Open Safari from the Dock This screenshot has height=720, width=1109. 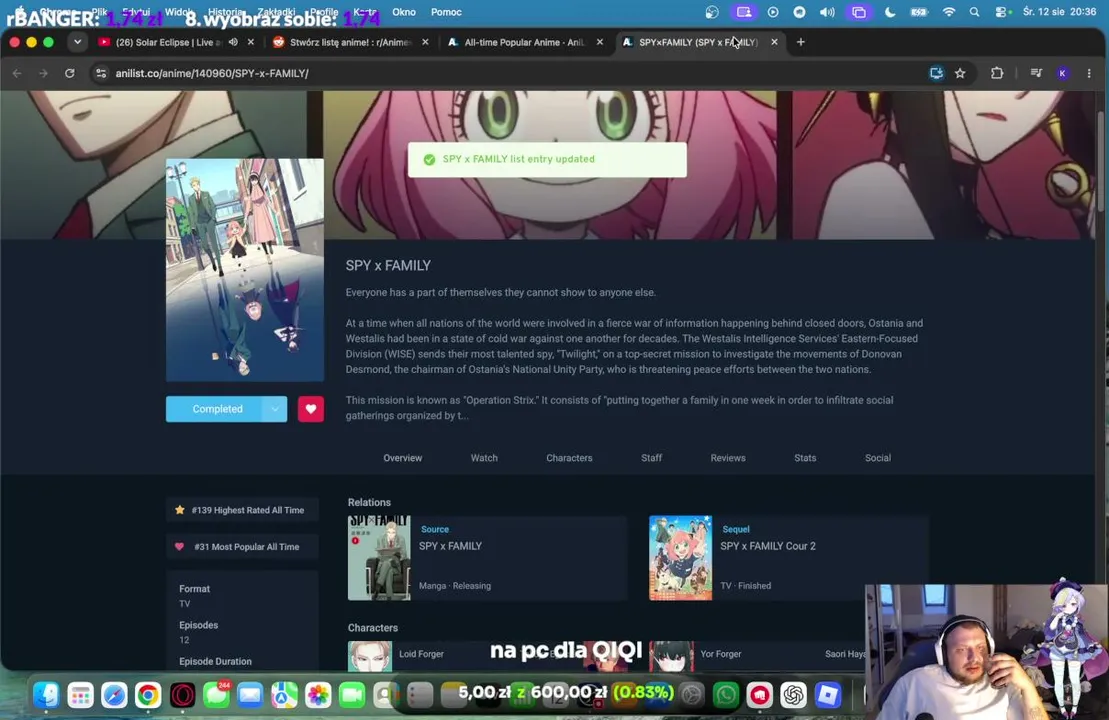click(114, 695)
